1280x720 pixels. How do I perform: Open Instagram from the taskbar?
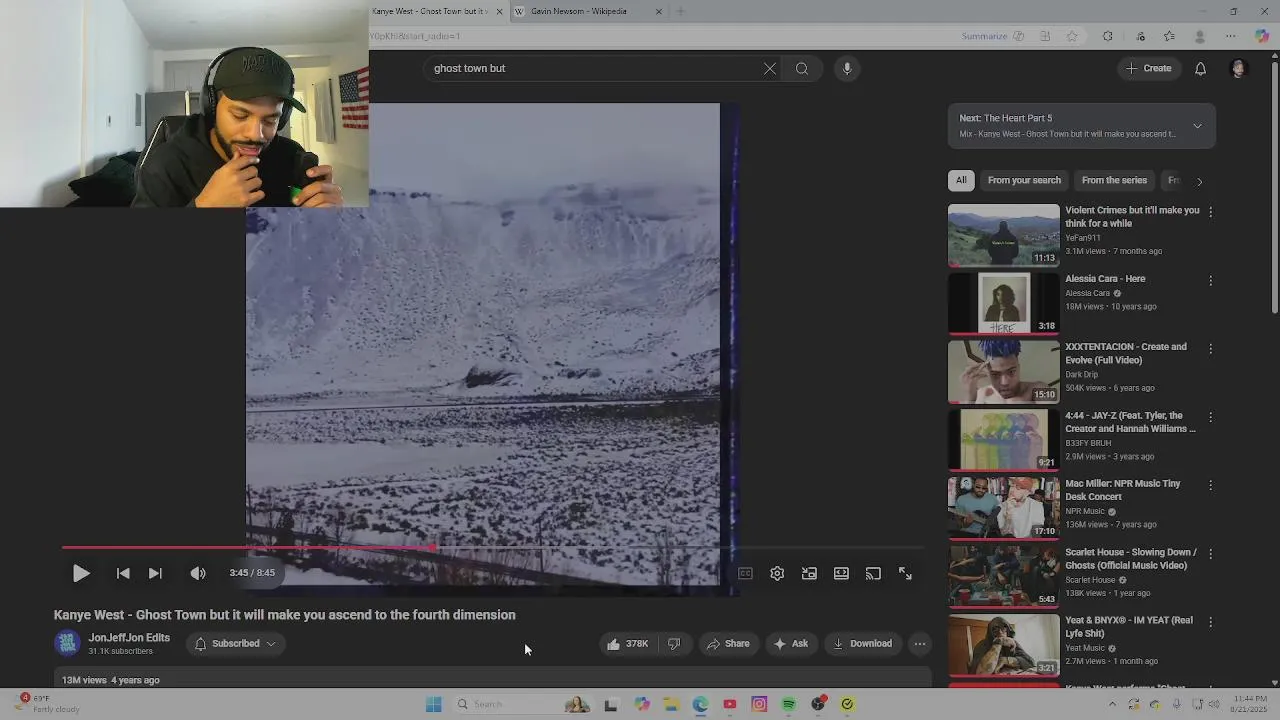pyautogui.click(x=759, y=704)
